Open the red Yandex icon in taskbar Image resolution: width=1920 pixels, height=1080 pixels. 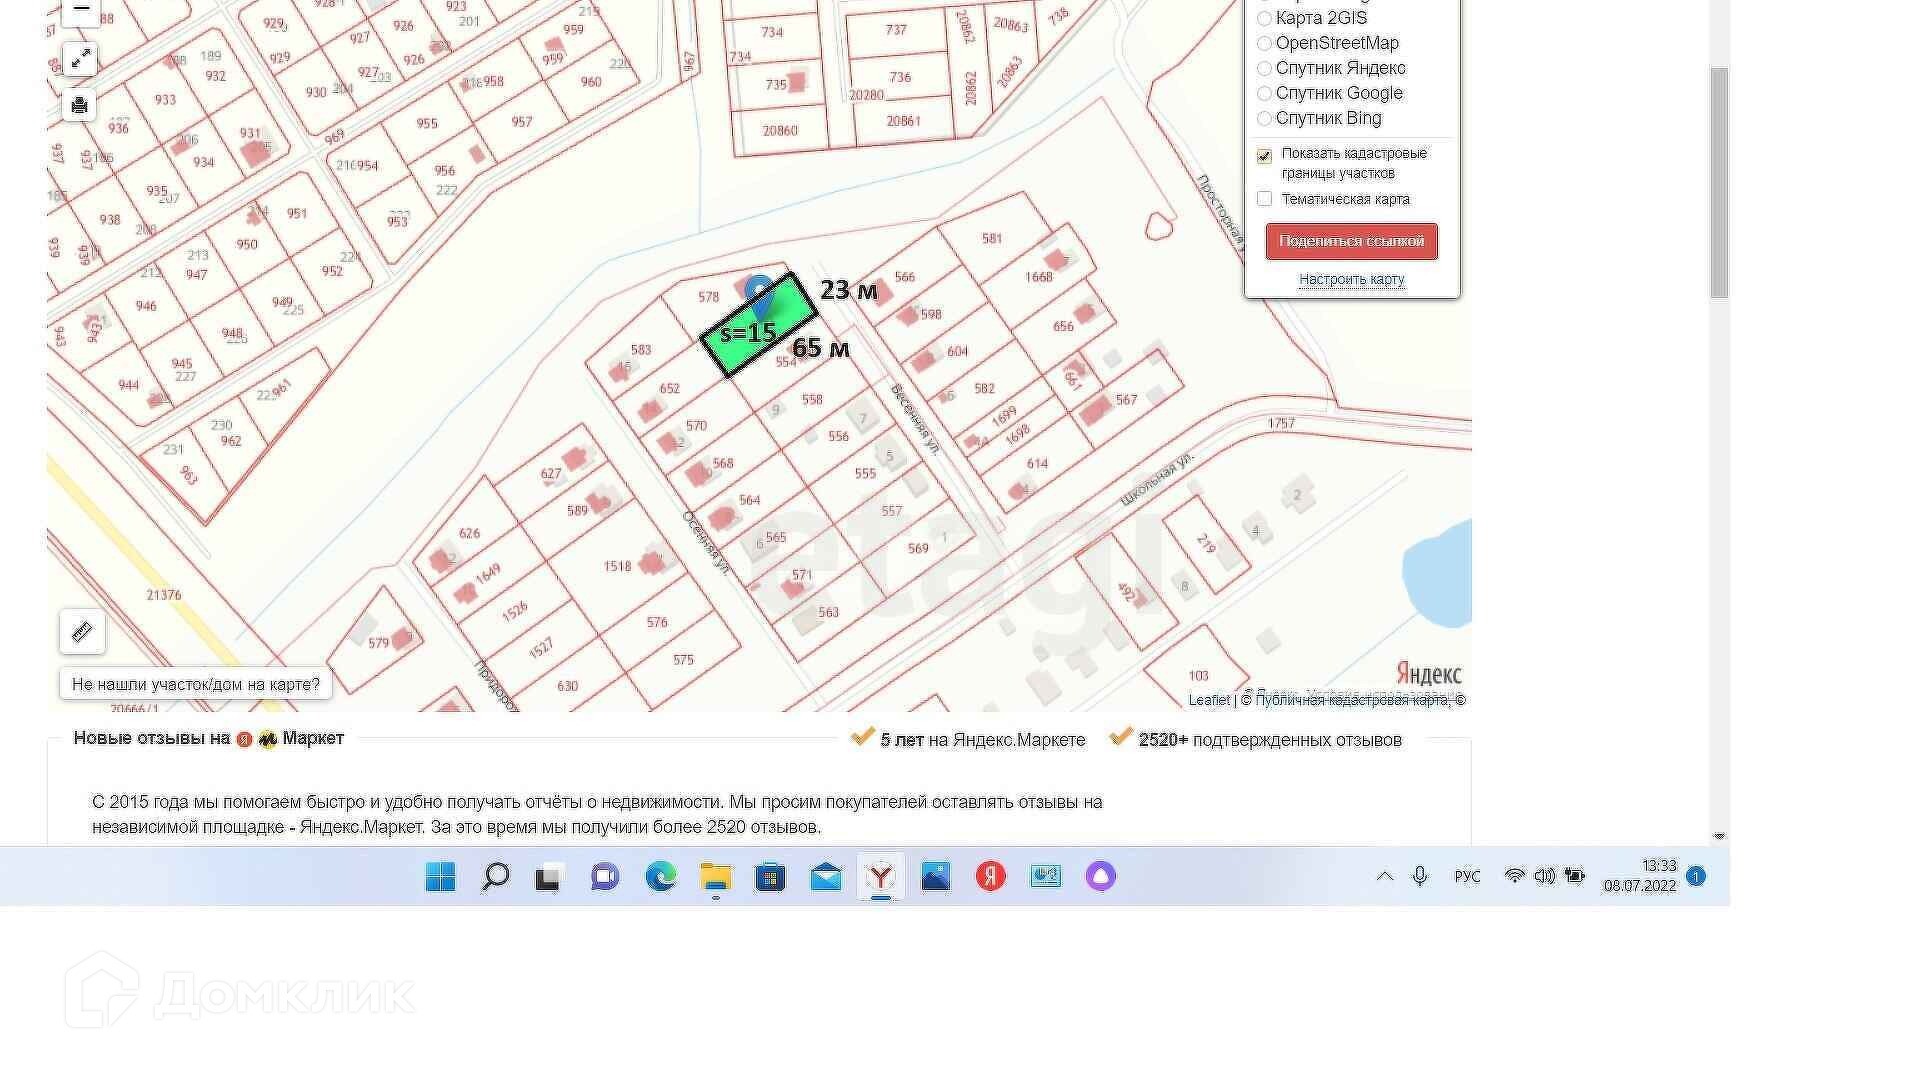(990, 877)
